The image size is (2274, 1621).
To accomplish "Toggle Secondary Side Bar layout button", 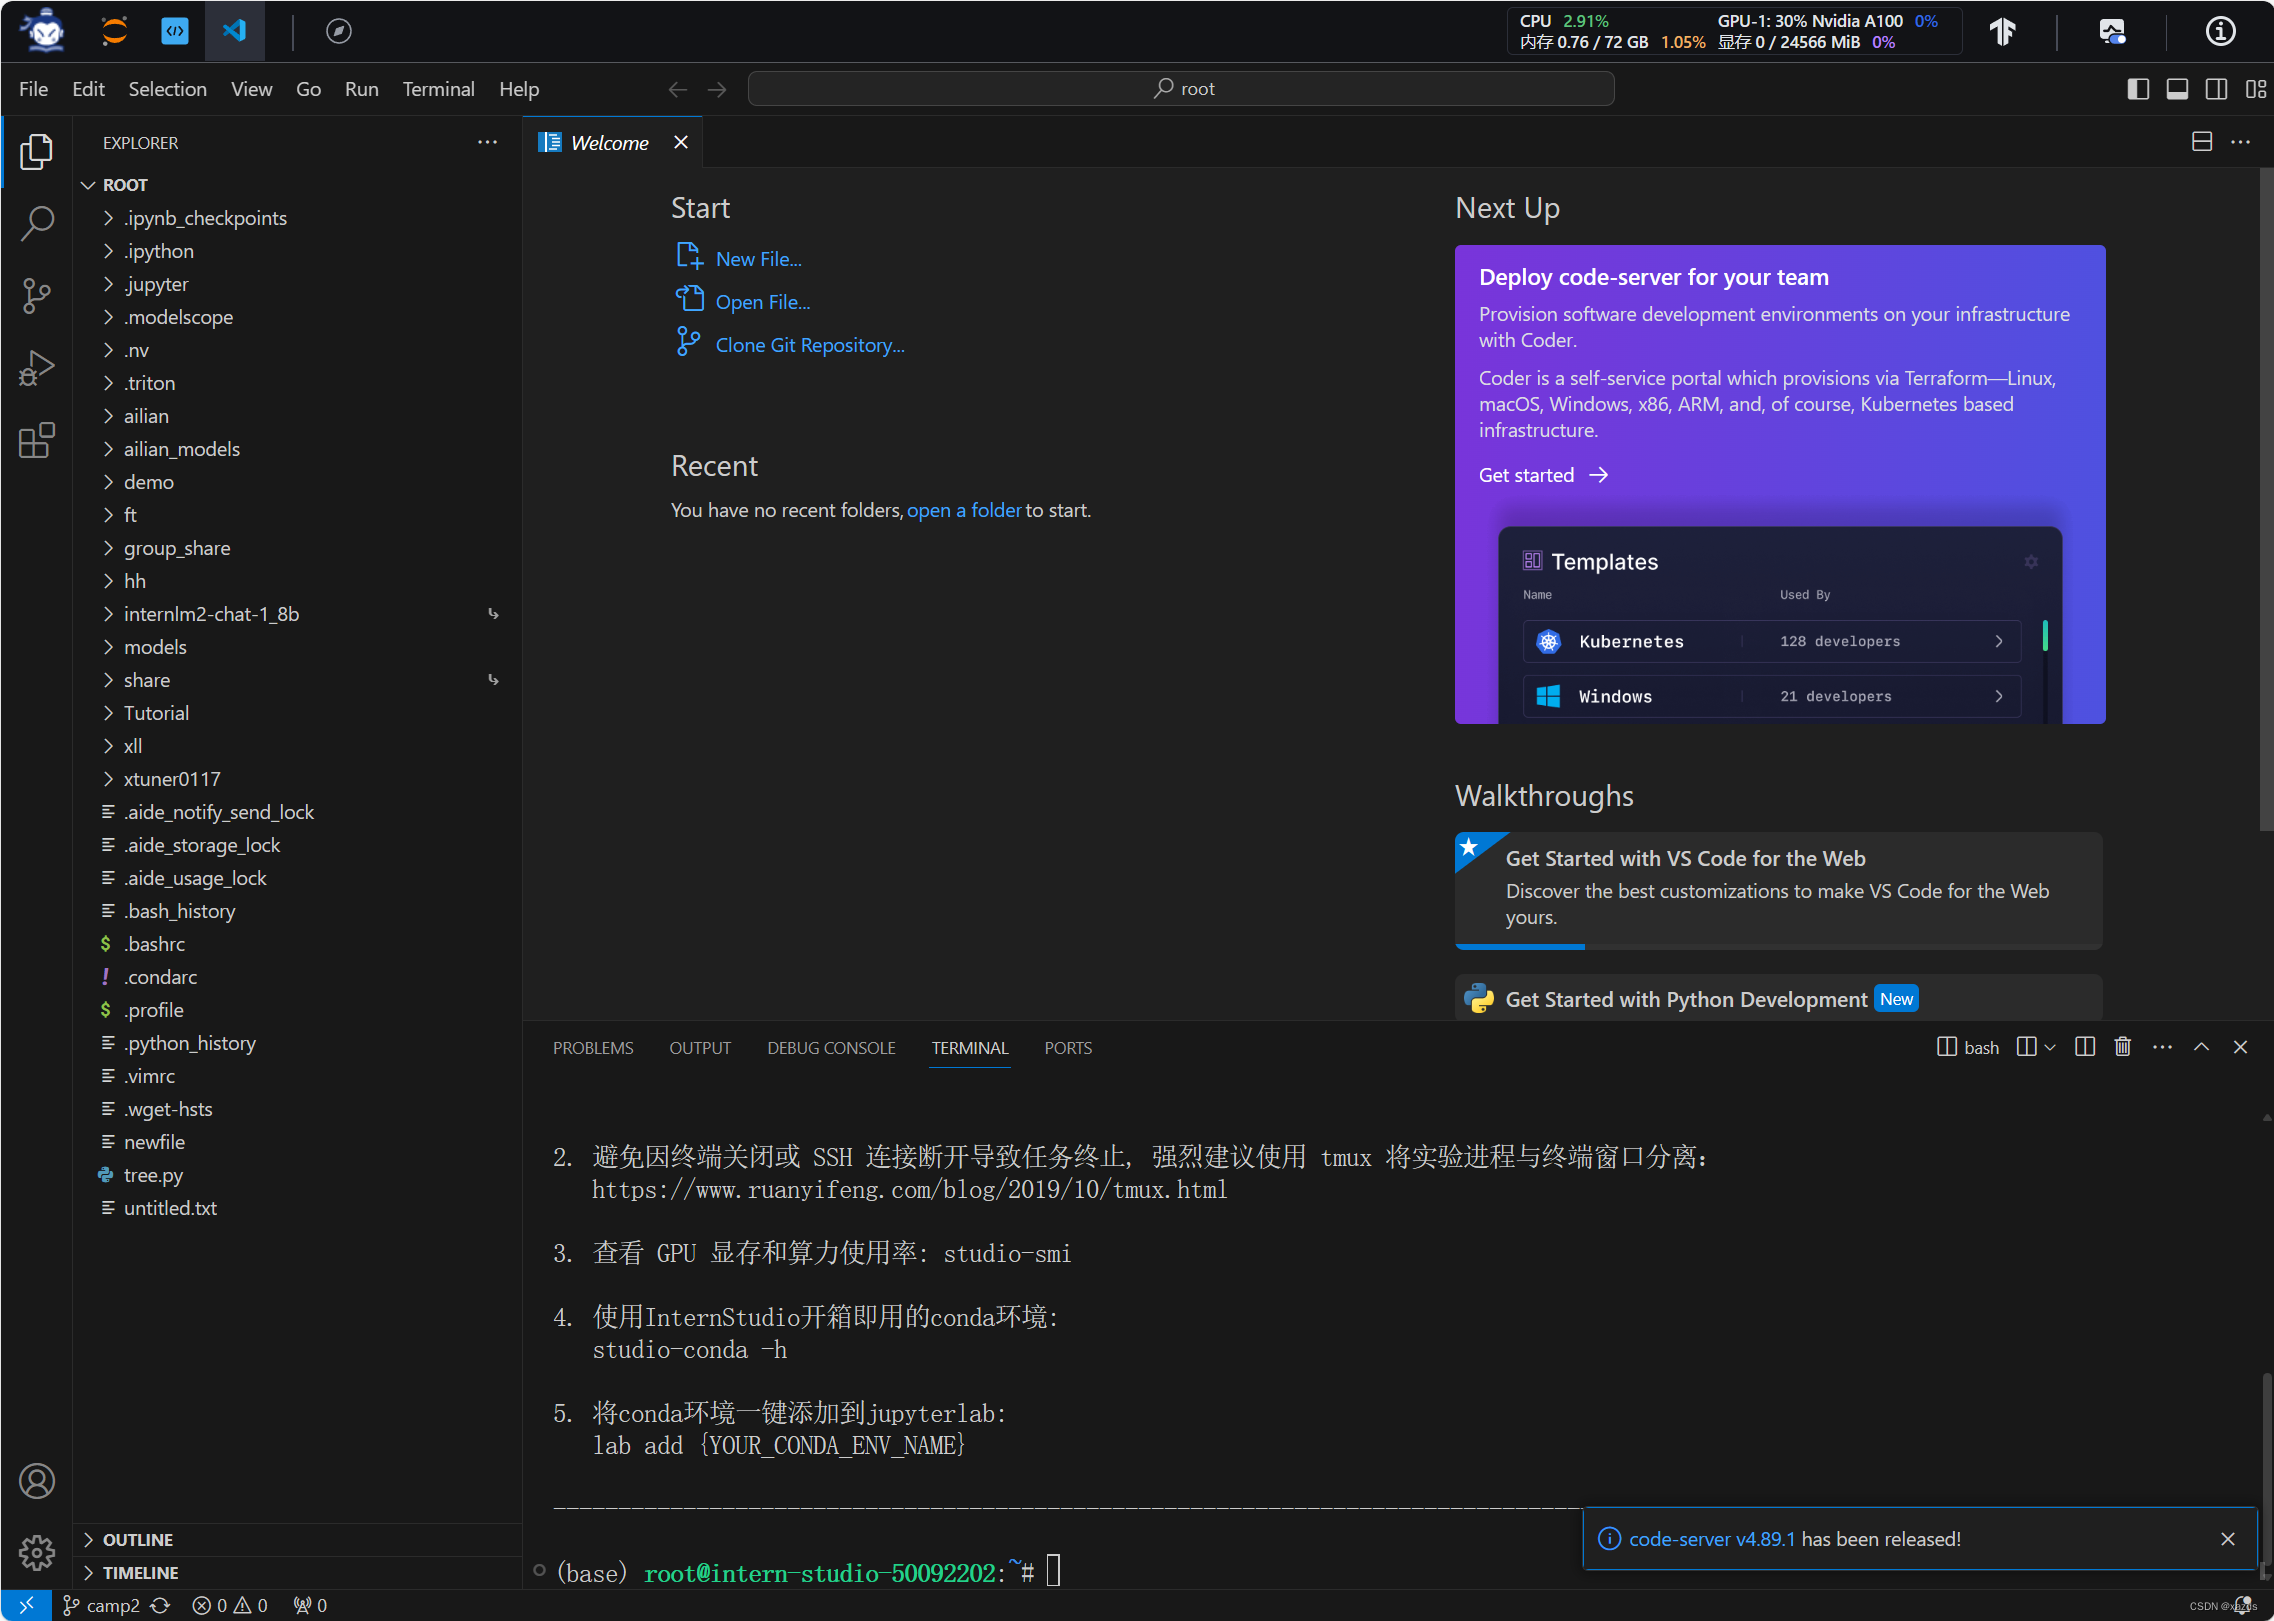I will click(2216, 89).
